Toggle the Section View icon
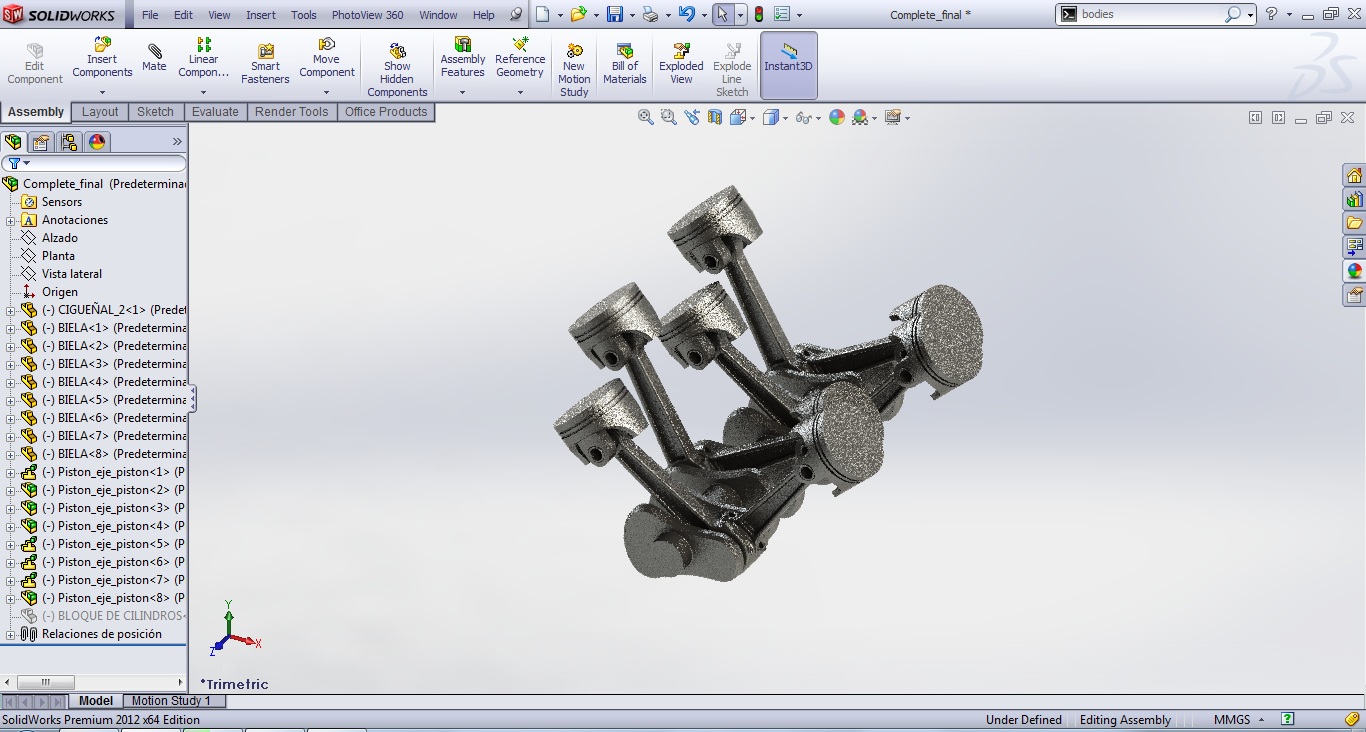This screenshot has height=732, width=1366. point(715,117)
